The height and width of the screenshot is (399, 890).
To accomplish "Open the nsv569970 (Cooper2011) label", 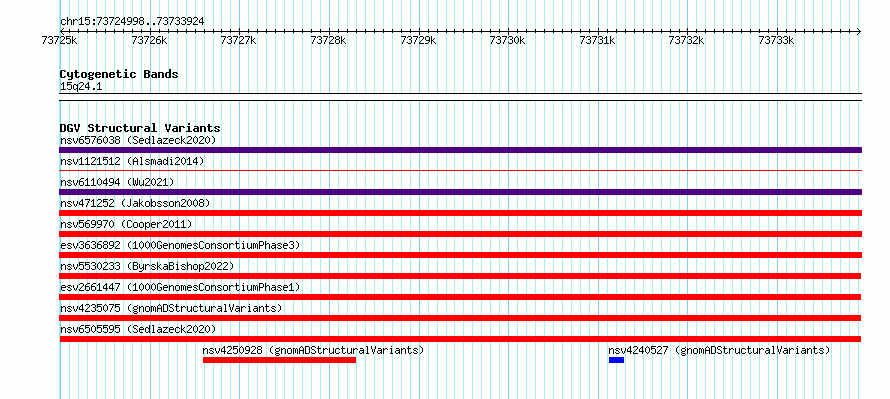I will [126, 224].
